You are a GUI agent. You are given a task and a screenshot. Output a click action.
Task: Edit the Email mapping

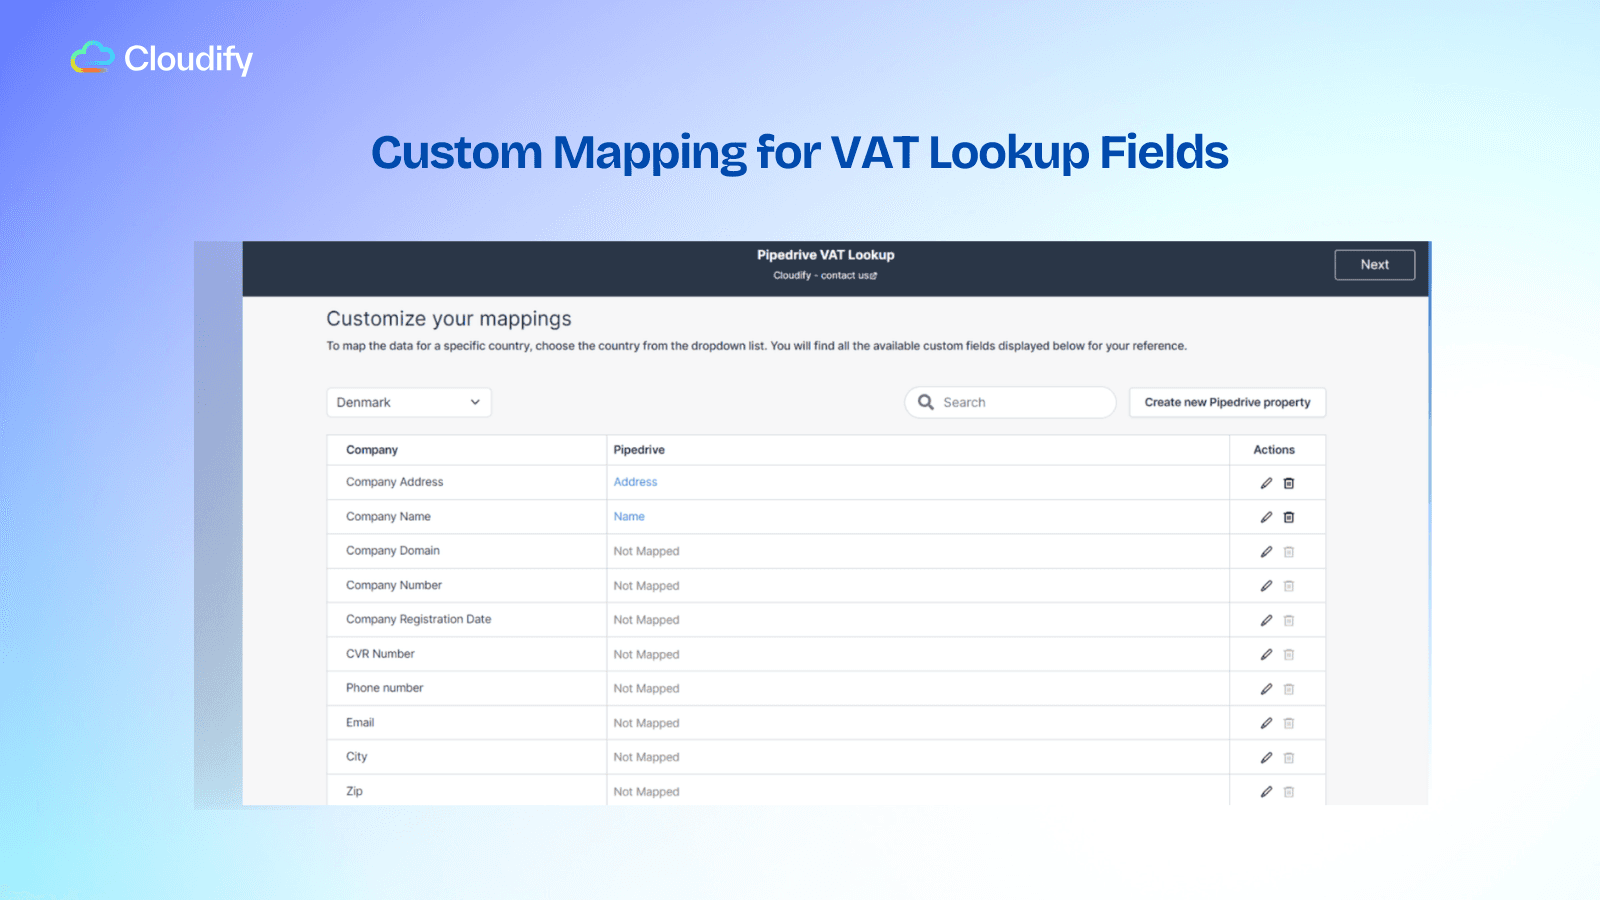pyautogui.click(x=1266, y=723)
